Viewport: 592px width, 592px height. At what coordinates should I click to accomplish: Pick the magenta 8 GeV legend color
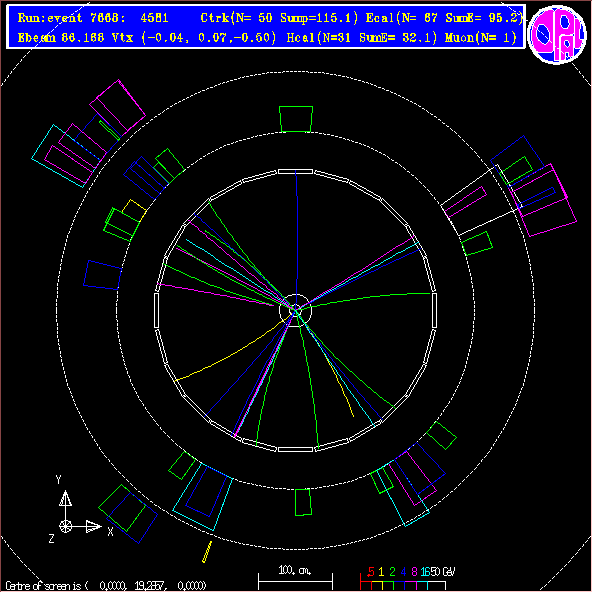[410, 585]
